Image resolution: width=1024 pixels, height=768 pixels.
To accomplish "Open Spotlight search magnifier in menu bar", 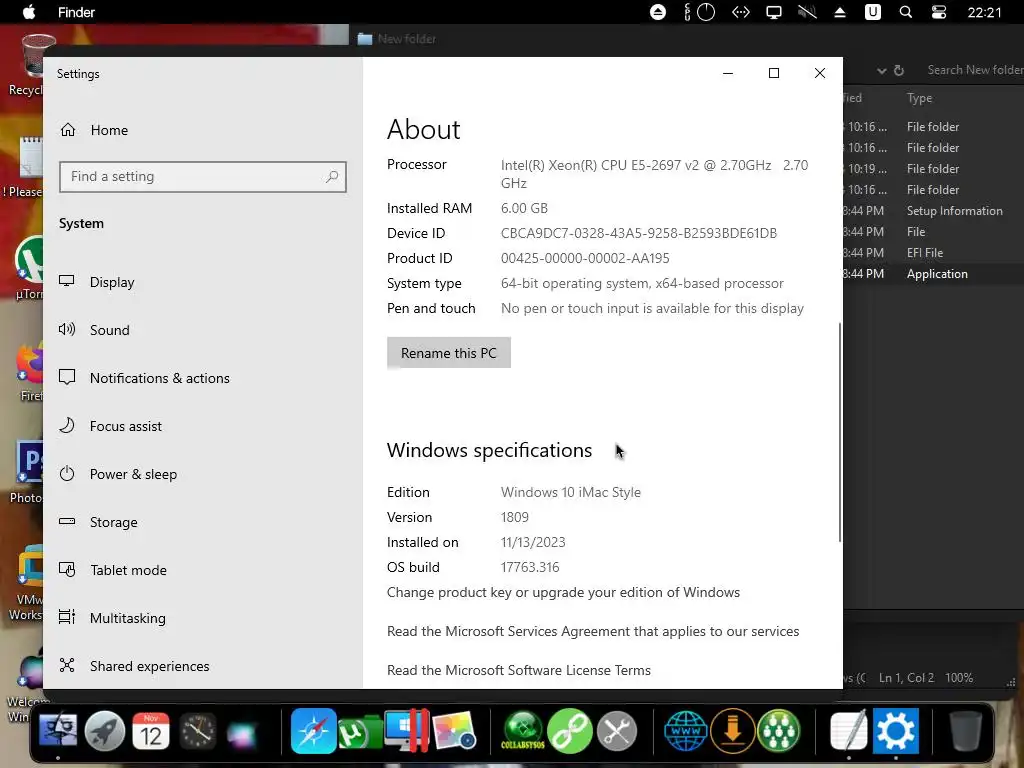I will [906, 12].
